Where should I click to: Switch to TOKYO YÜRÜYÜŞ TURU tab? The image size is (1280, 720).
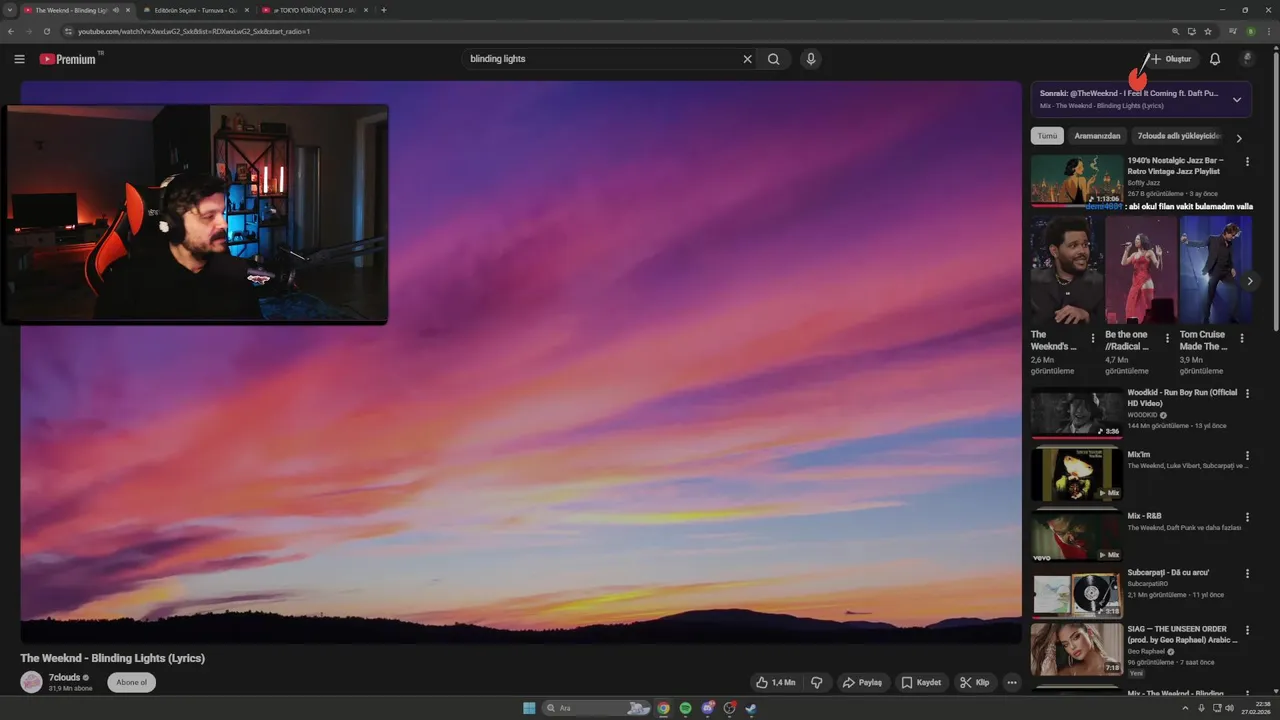[x=315, y=10]
